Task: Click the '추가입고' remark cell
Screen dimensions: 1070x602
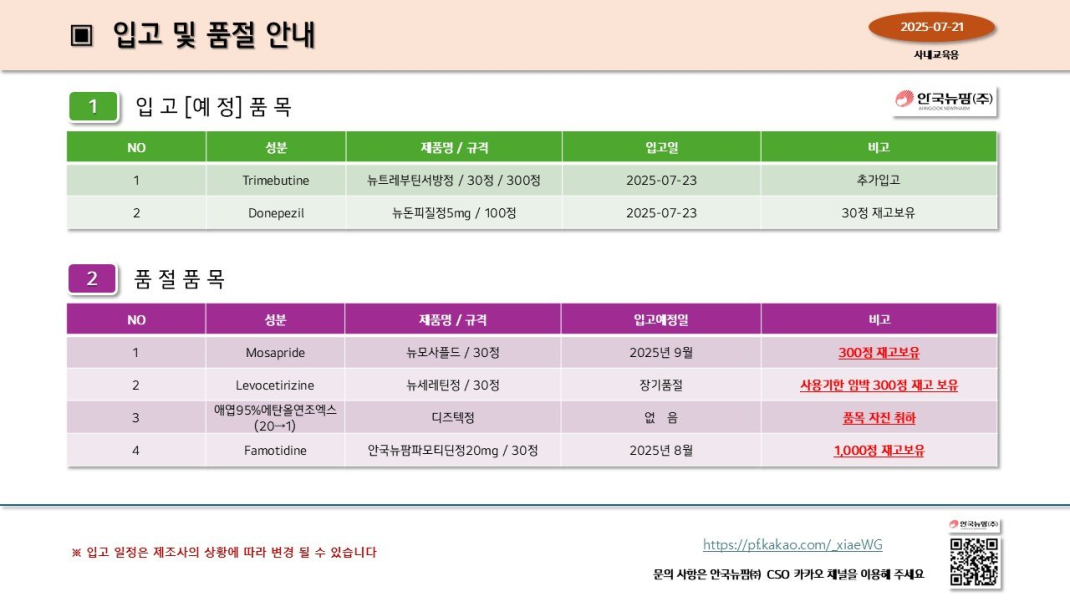Action: pyautogui.click(x=878, y=180)
